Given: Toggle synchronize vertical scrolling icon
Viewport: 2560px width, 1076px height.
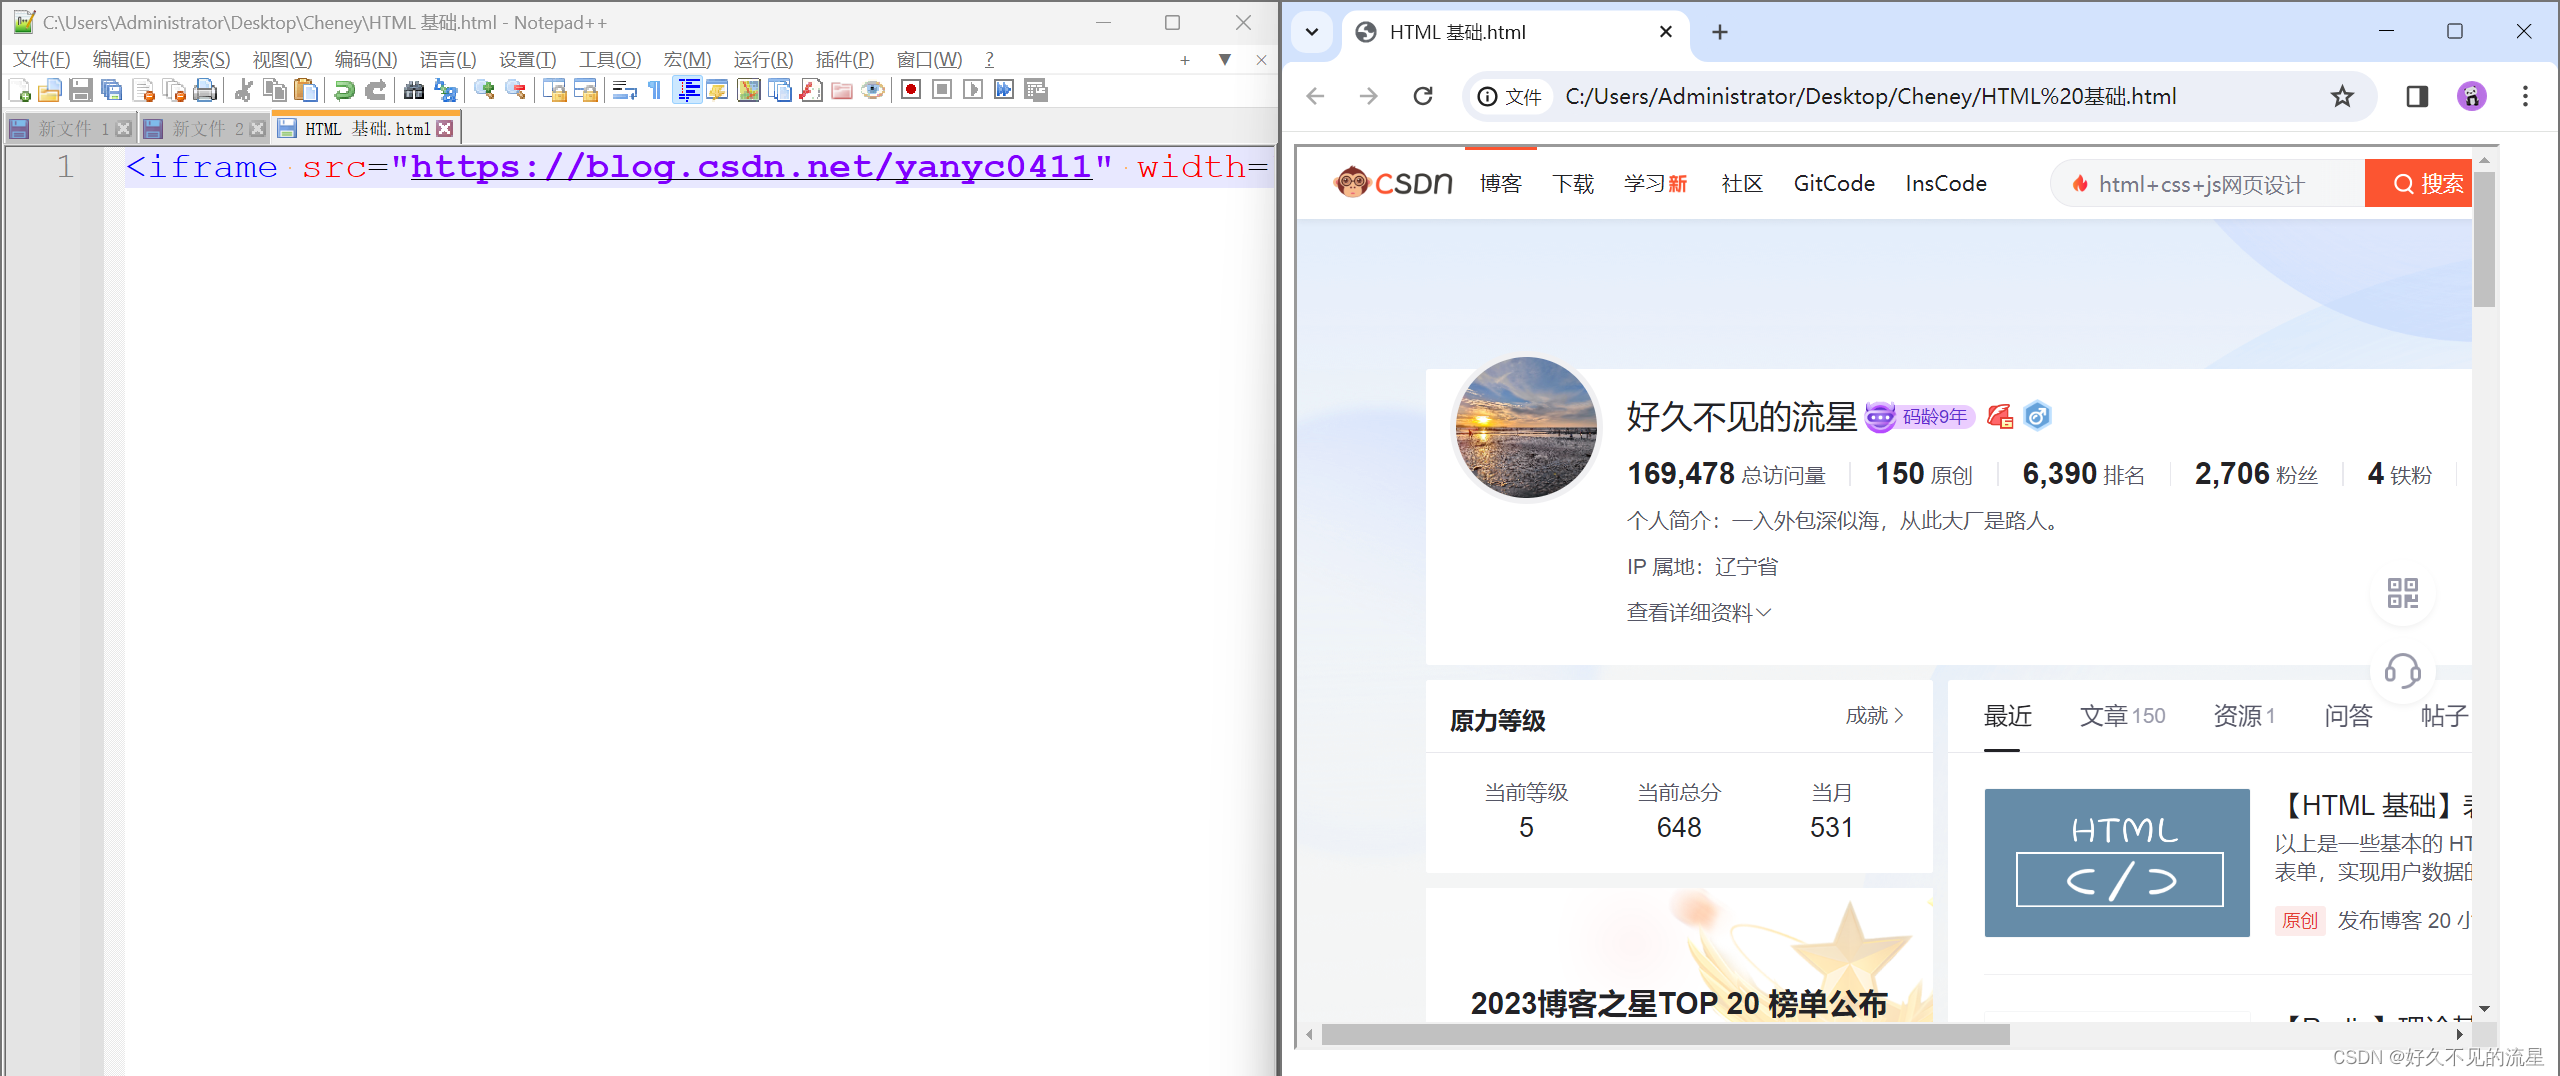Looking at the screenshot, I should coord(554,91).
